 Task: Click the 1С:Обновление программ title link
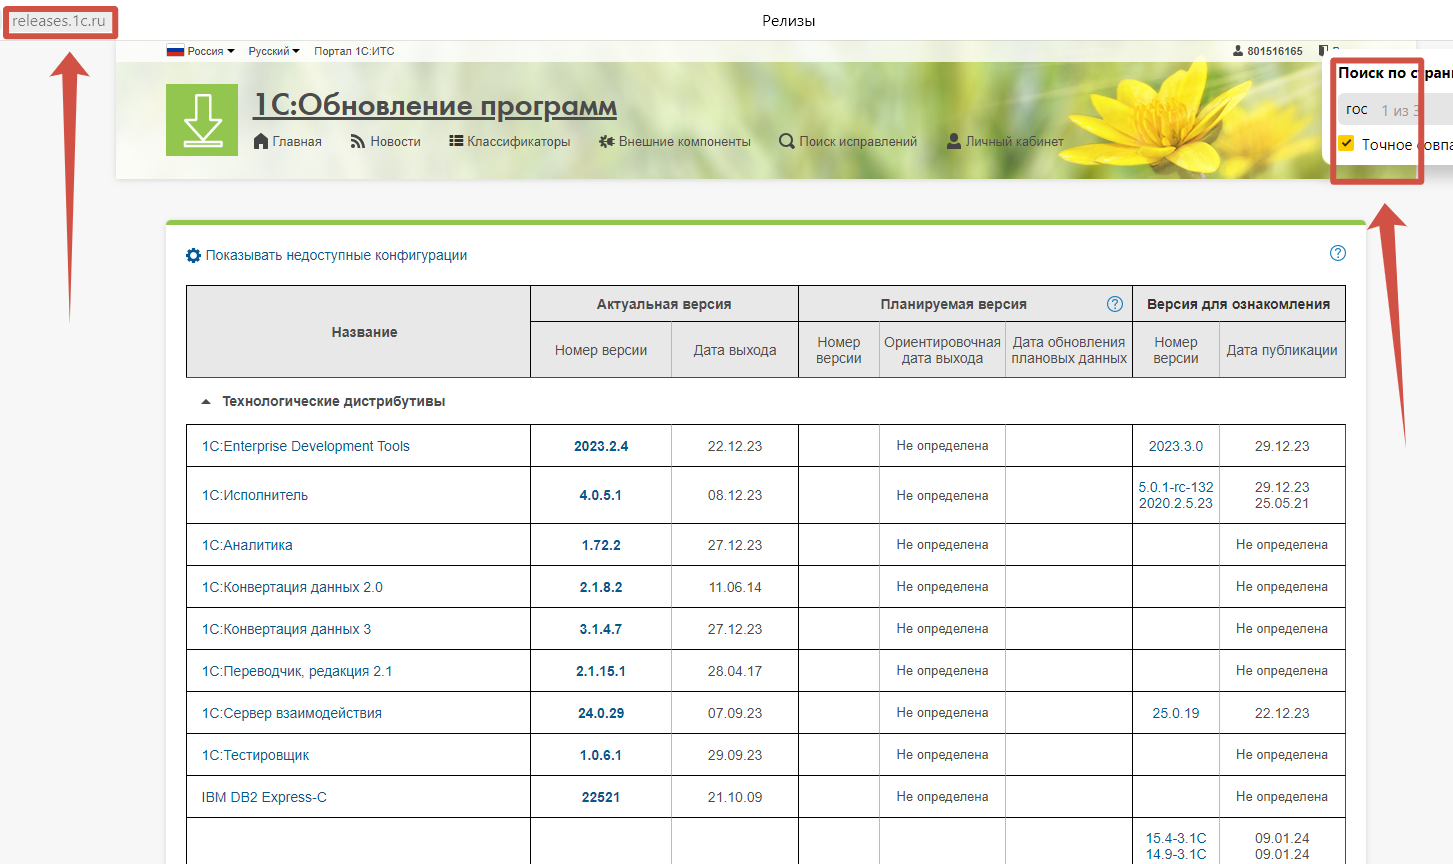tap(435, 105)
